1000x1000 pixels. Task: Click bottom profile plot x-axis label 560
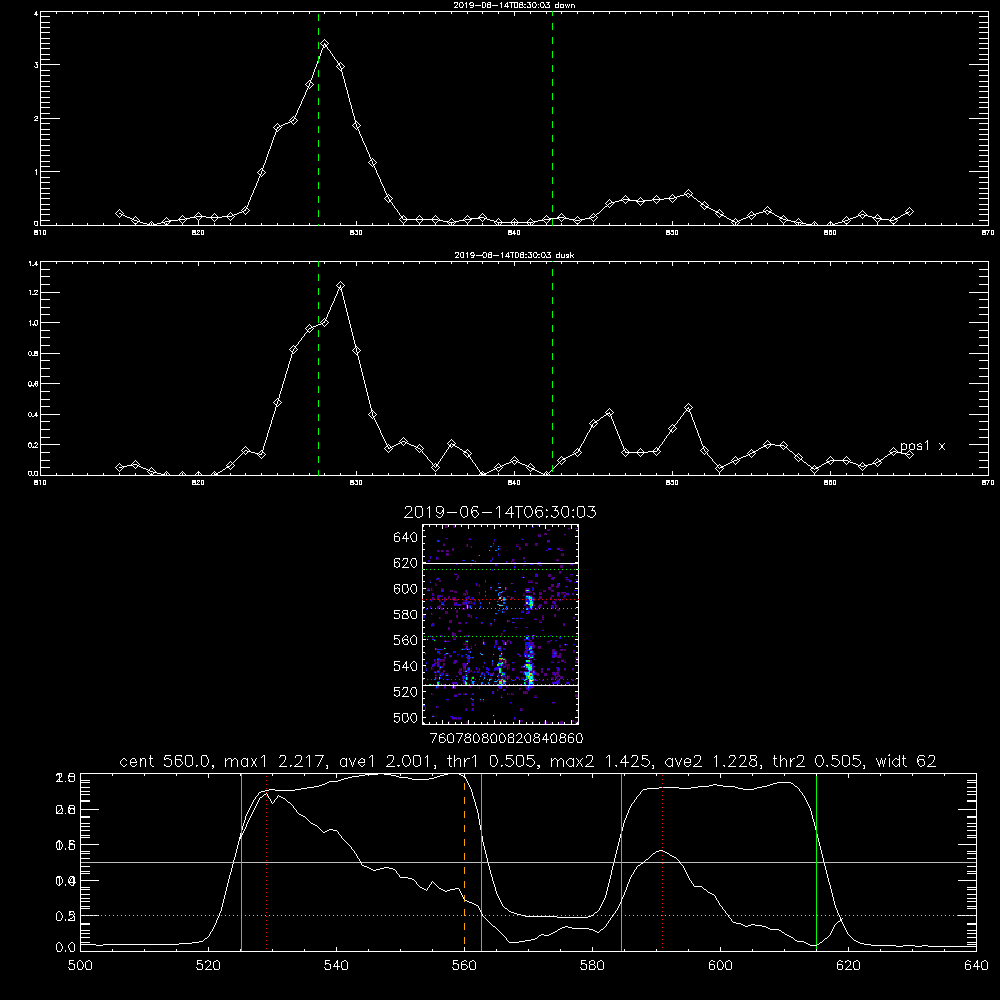(464, 966)
